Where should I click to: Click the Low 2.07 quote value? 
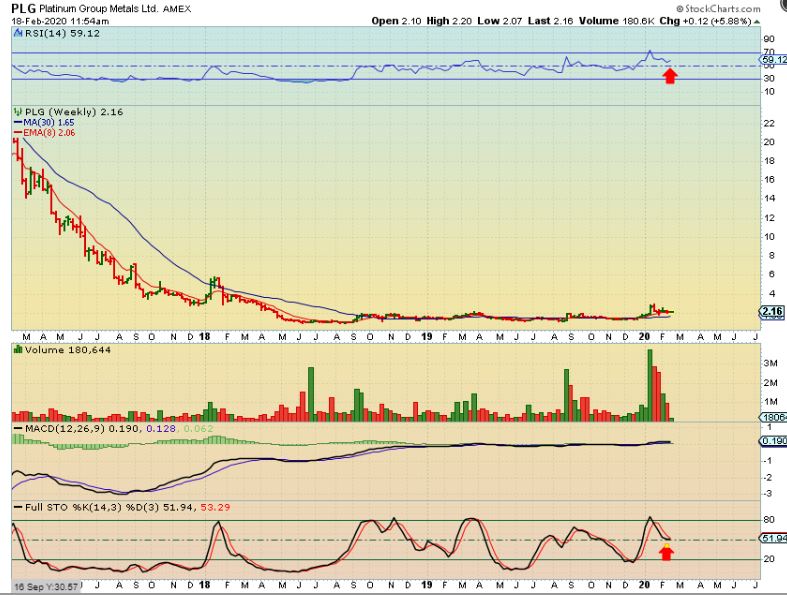[499, 21]
